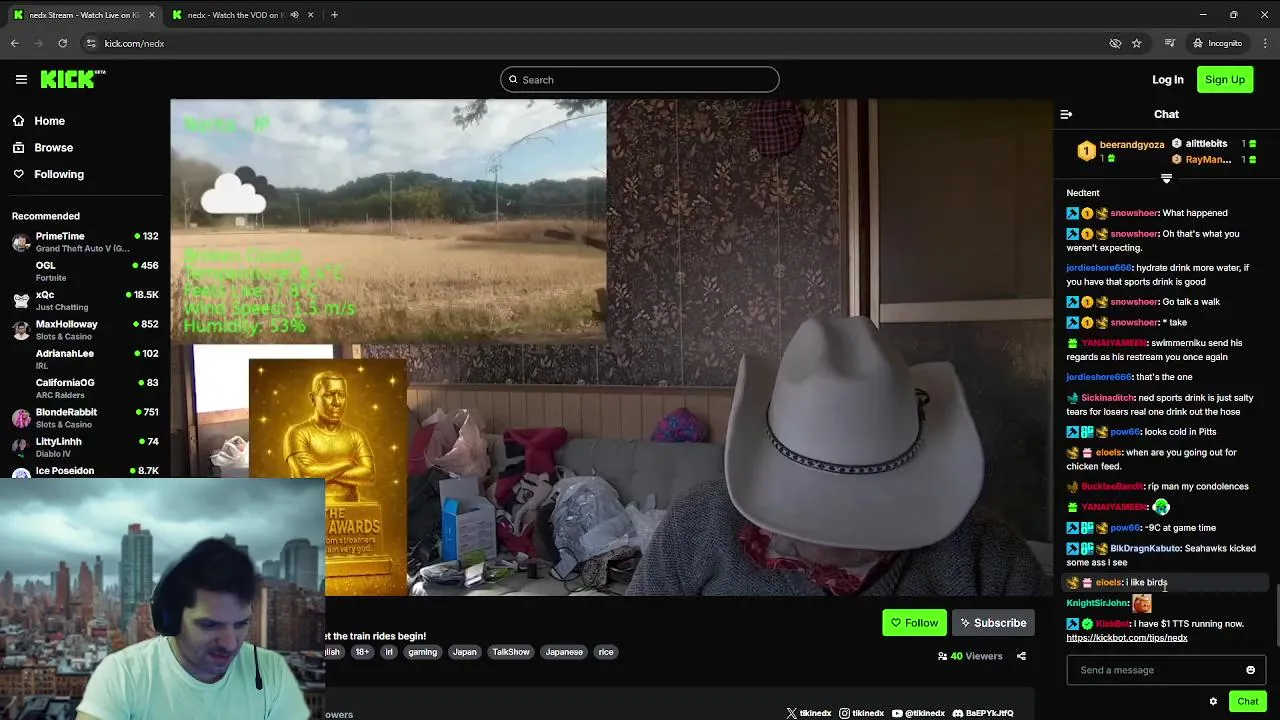Click the gaming stream tag
1280x720 pixels.
coord(422,652)
